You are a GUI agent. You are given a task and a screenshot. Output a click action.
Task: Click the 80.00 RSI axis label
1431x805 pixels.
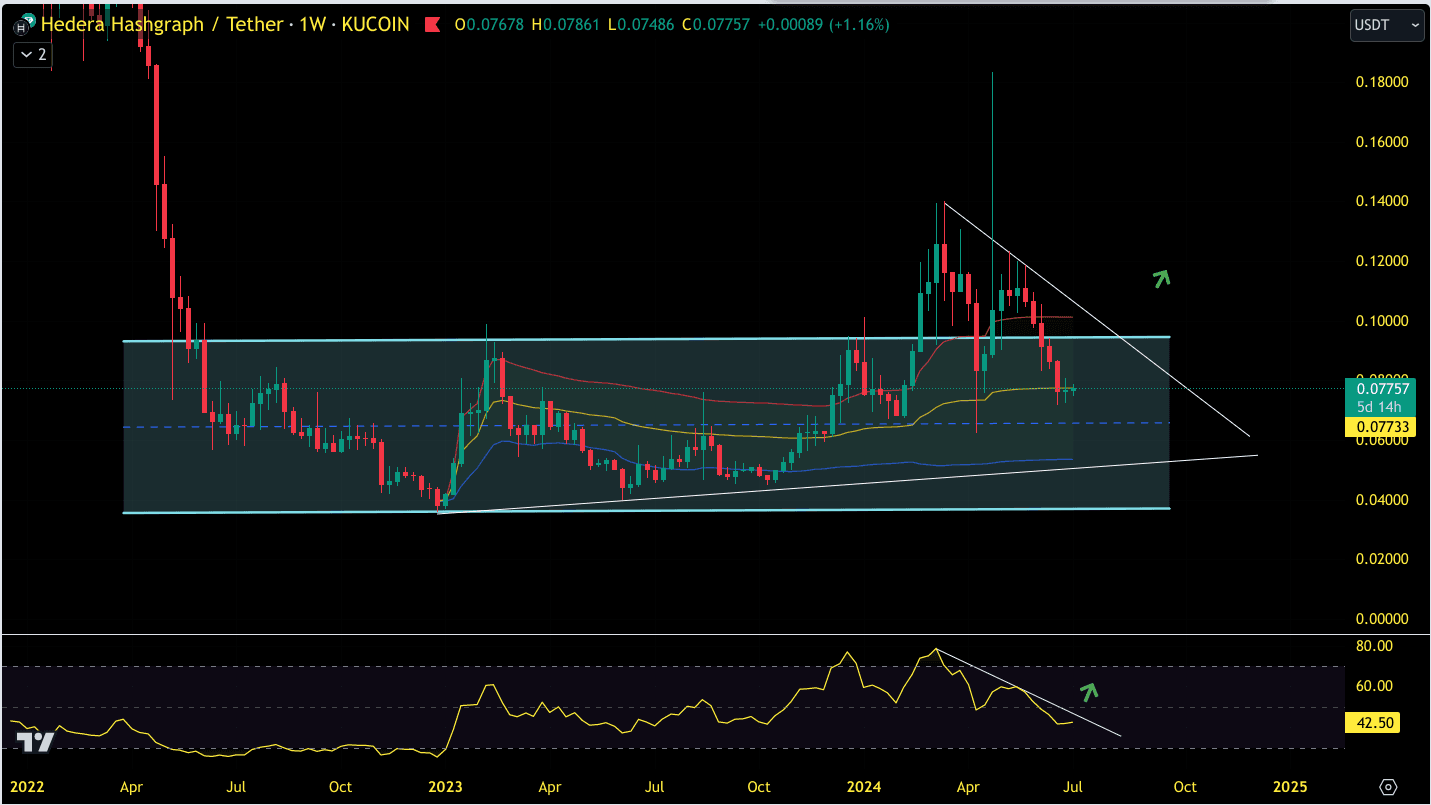click(1372, 646)
